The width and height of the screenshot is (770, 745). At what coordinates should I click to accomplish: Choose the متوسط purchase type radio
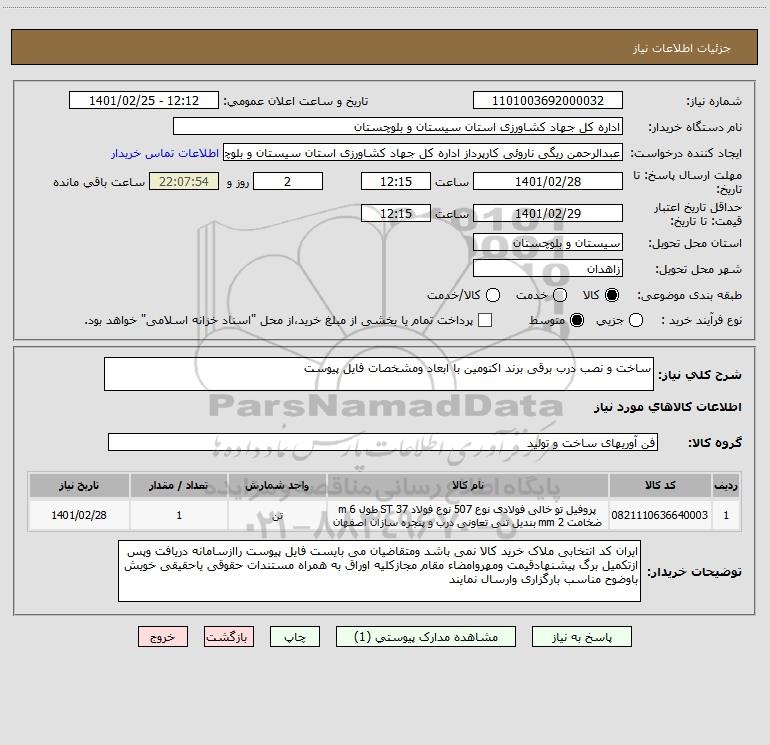pos(577,320)
